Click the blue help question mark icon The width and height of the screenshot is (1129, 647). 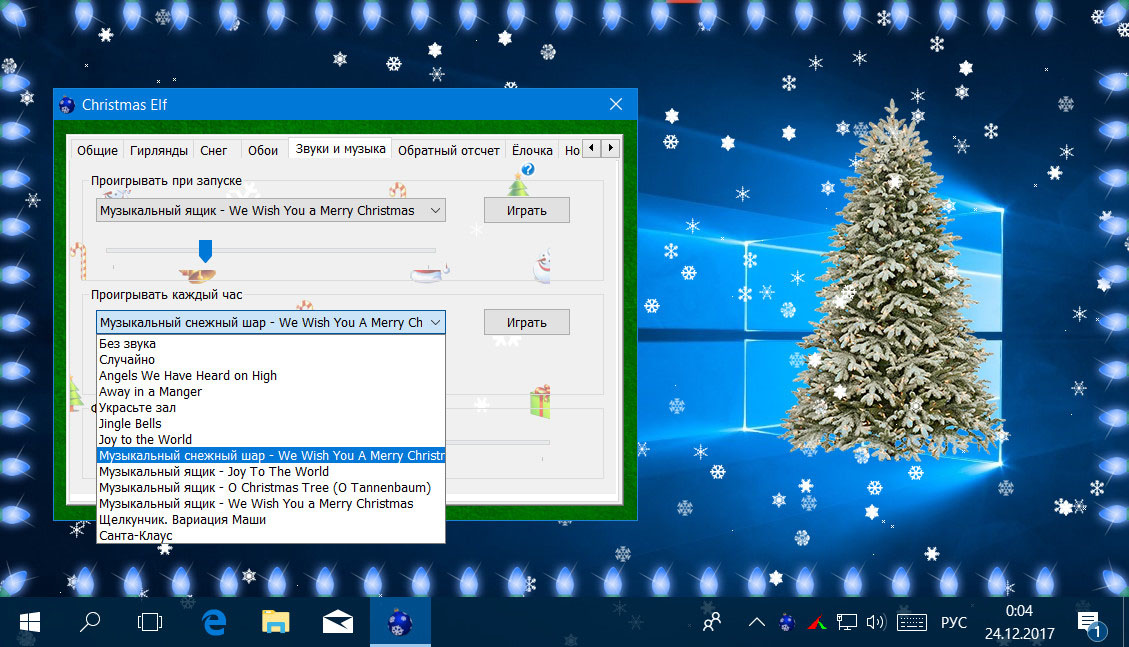pos(528,169)
